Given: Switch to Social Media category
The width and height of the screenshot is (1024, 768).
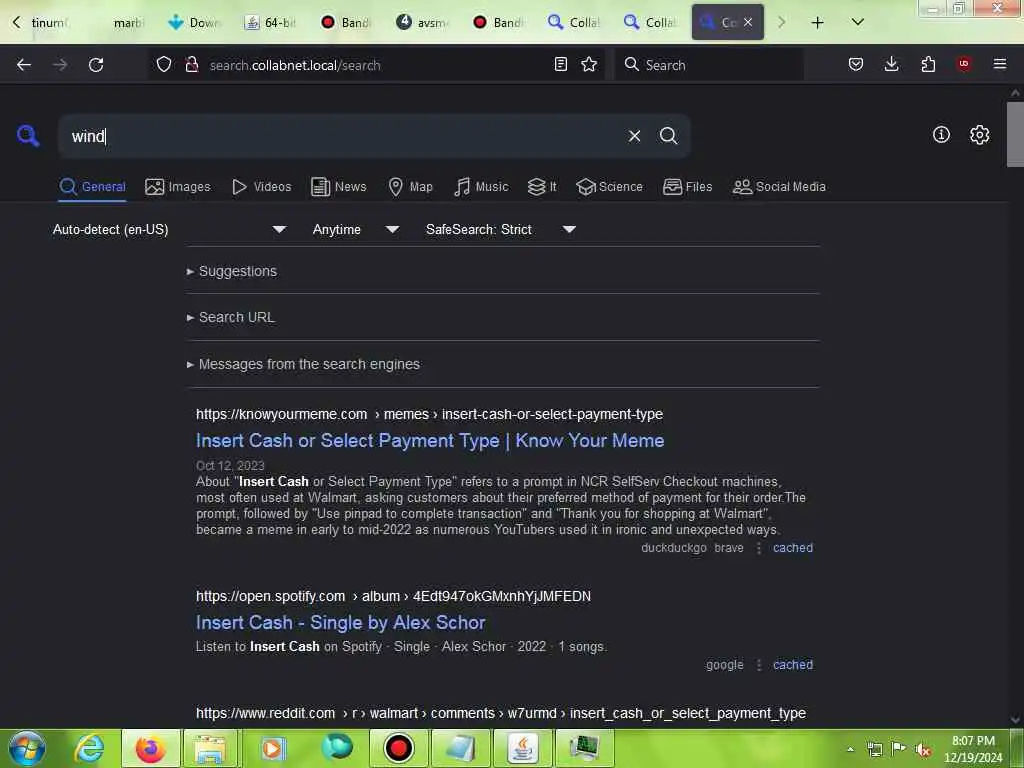Looking at the screenshot, I should (x=779, y=187).
